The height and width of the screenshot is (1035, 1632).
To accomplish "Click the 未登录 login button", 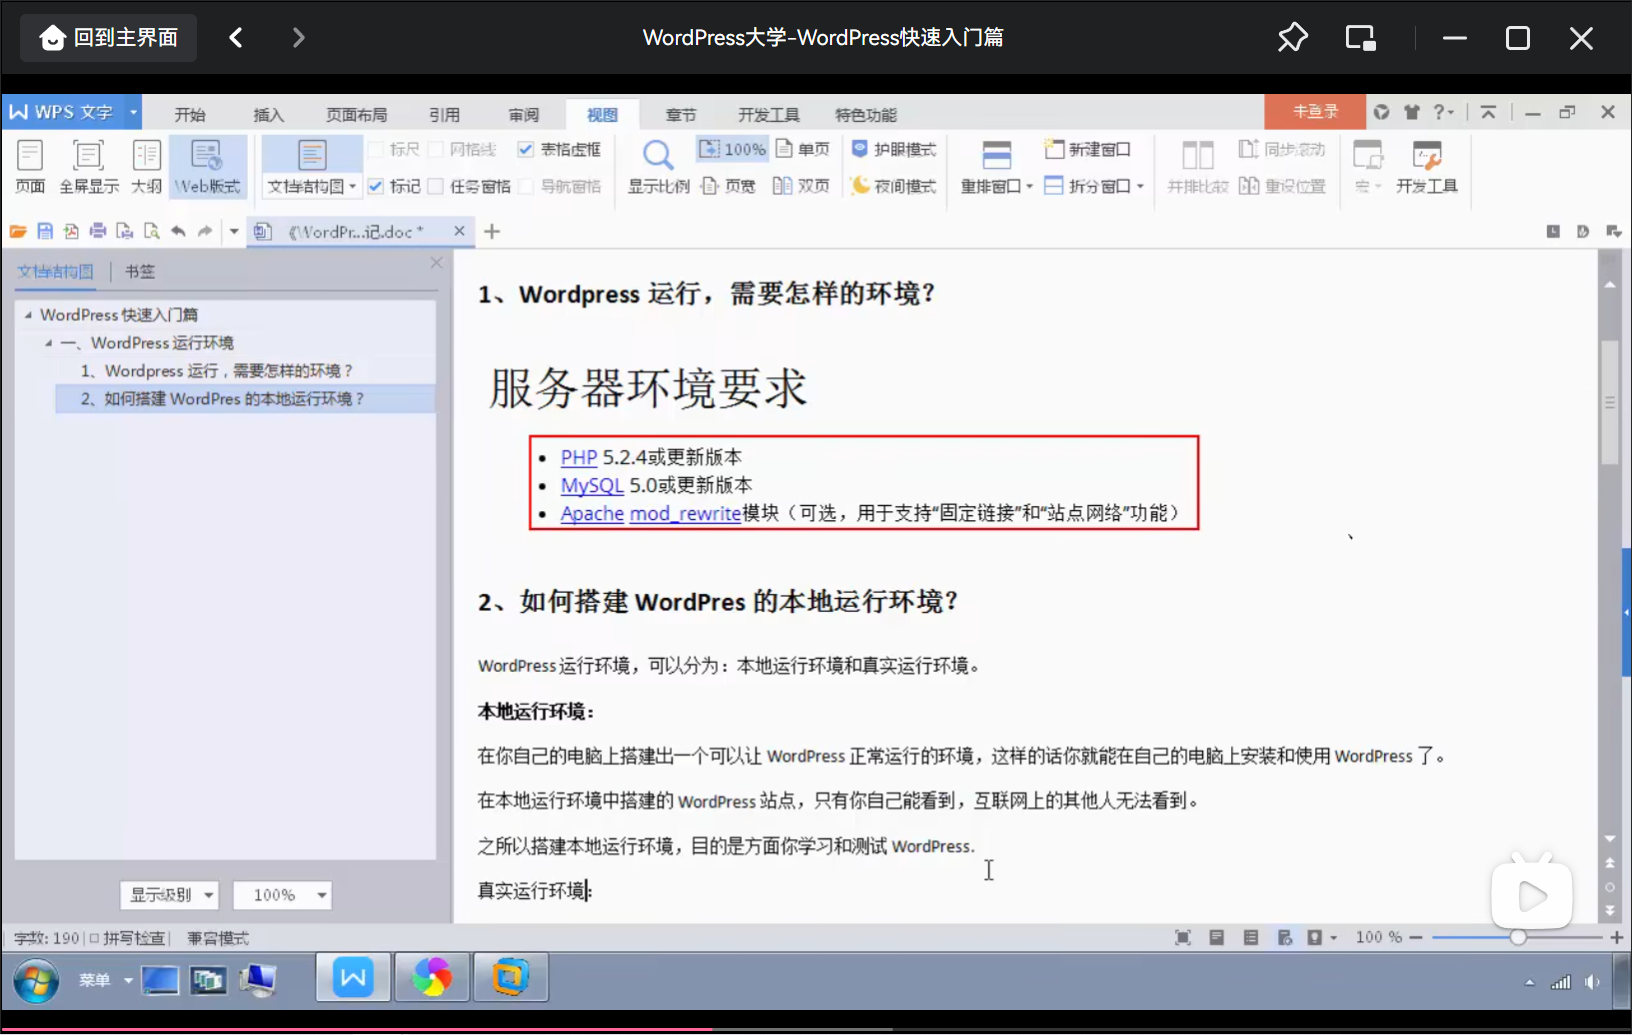I will click(x=1315, y=112).
